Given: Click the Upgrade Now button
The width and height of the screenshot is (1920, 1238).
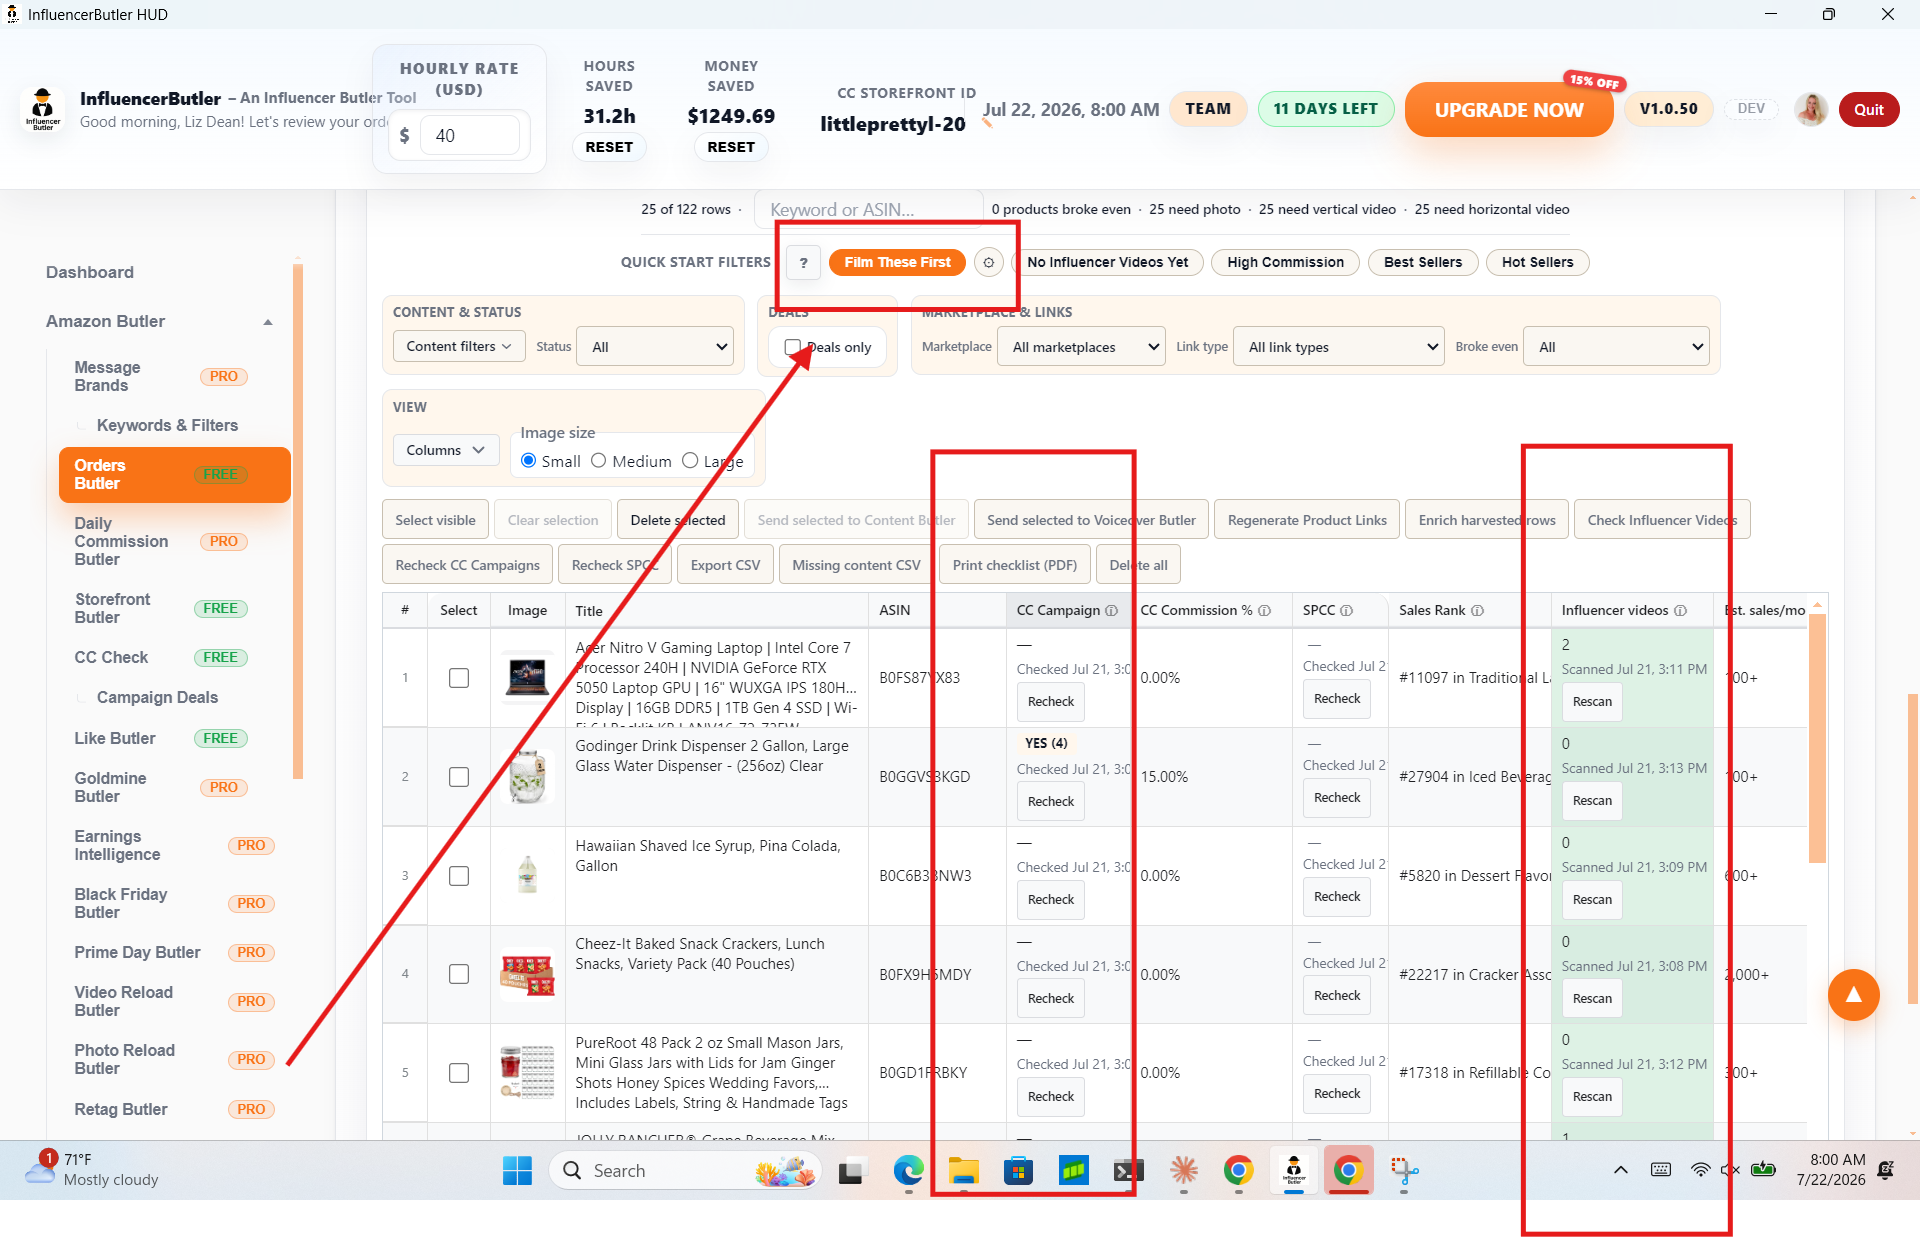Looking at the screenshot, I should (x=1509, y=109).
